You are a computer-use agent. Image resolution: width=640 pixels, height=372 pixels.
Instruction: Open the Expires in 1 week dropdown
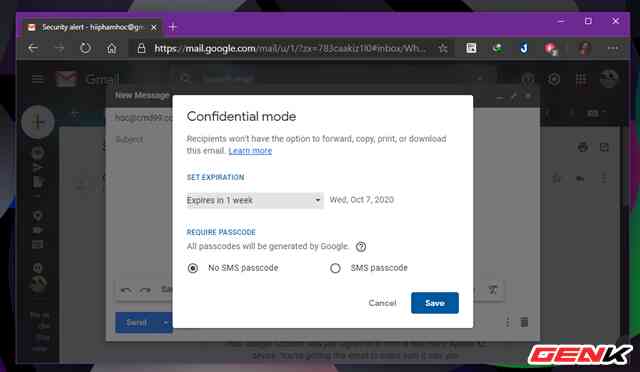(255, 200)
